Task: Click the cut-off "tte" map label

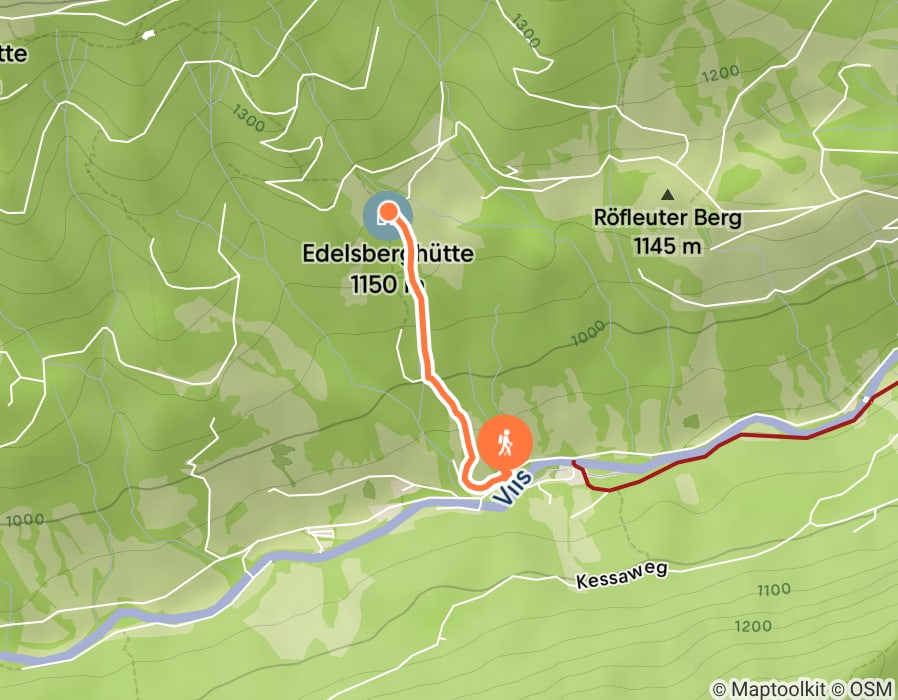Action: click(x=13, y=54)
